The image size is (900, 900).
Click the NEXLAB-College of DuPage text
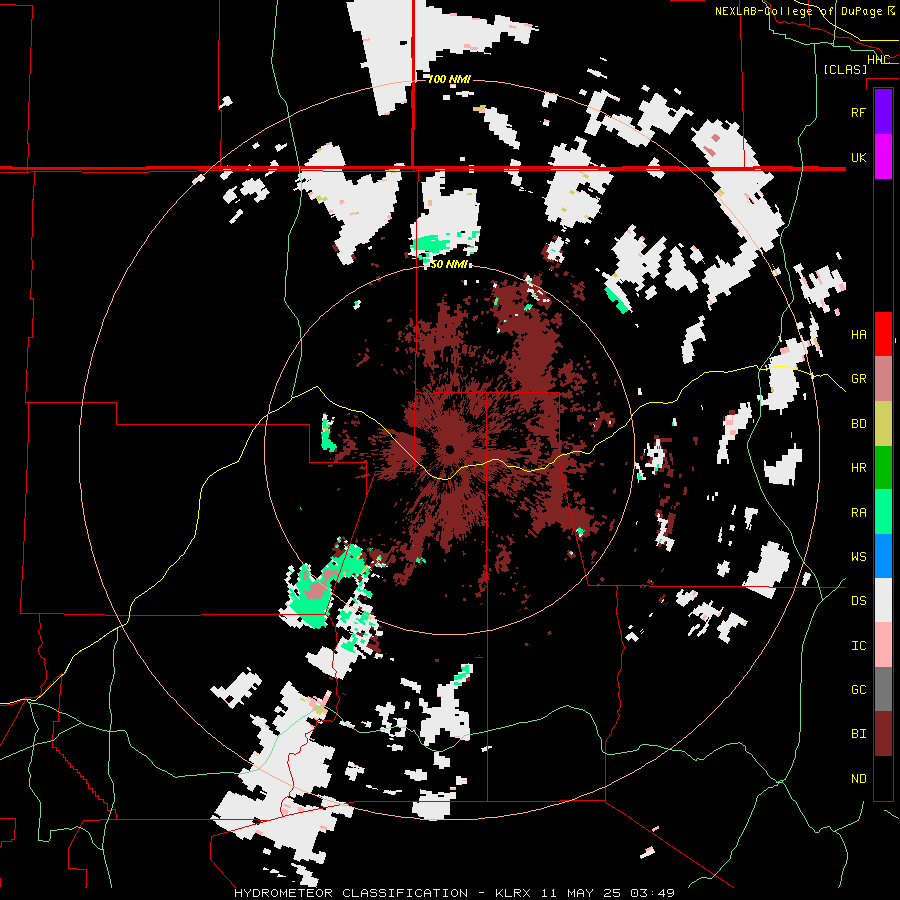[x=801, y=11]
